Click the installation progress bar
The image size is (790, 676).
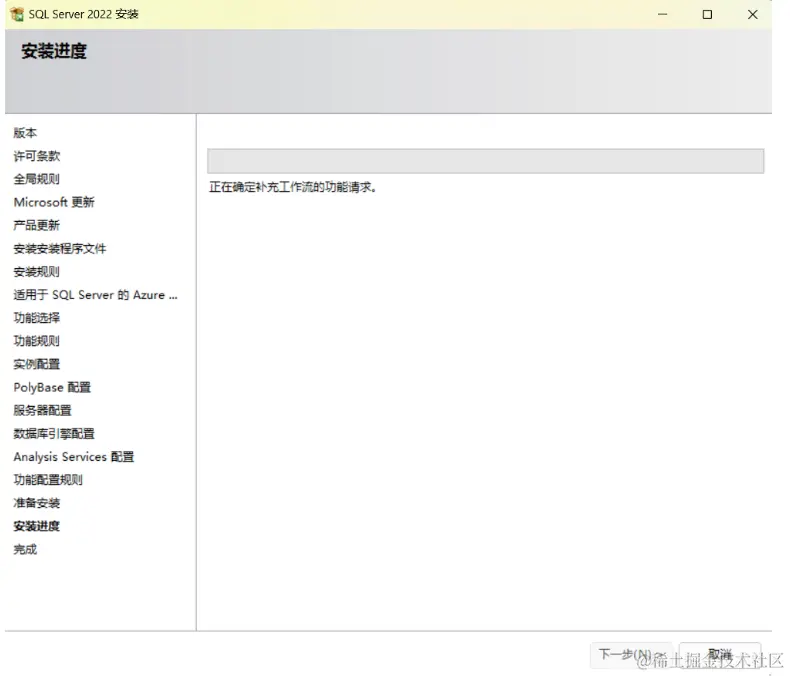(x=486, y=161)
